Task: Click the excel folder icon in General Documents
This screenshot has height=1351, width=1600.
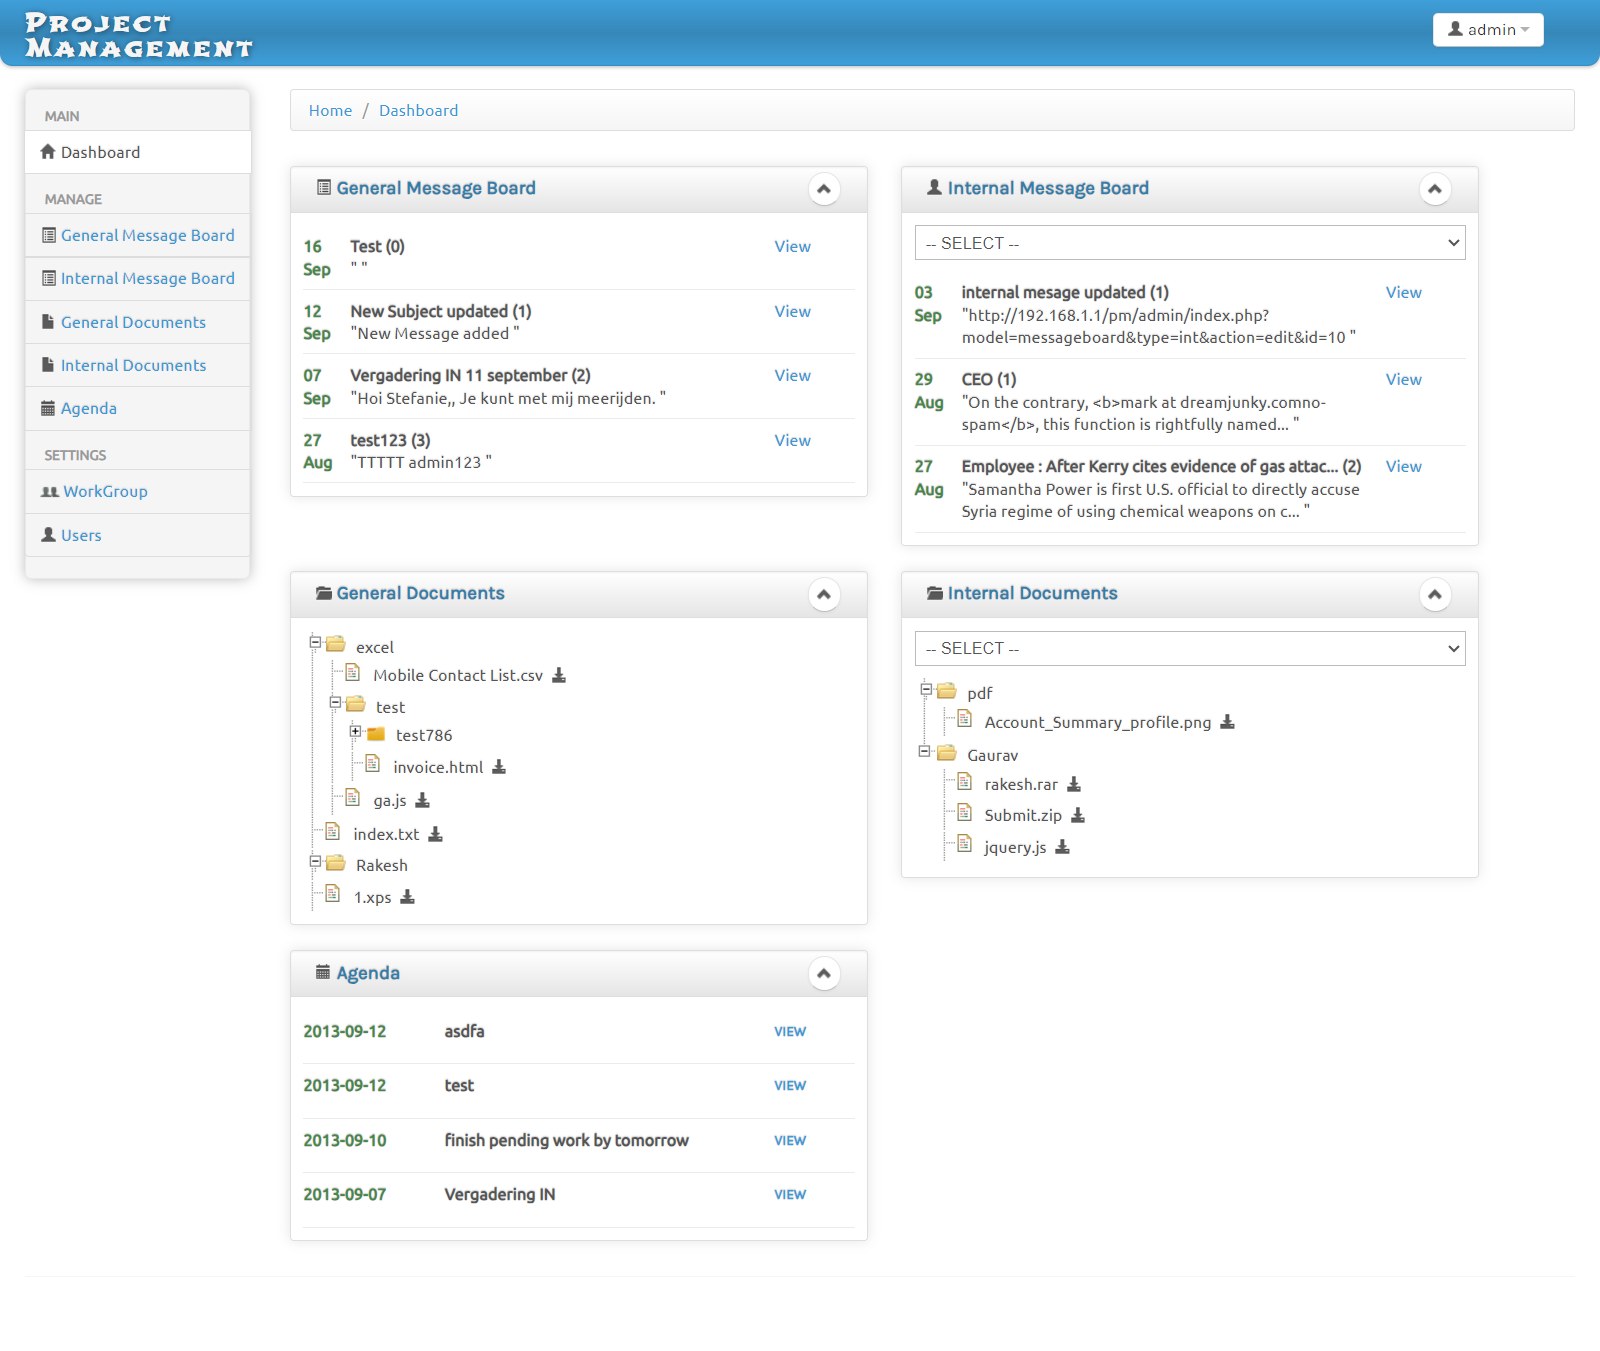Action: coord(336,643)
